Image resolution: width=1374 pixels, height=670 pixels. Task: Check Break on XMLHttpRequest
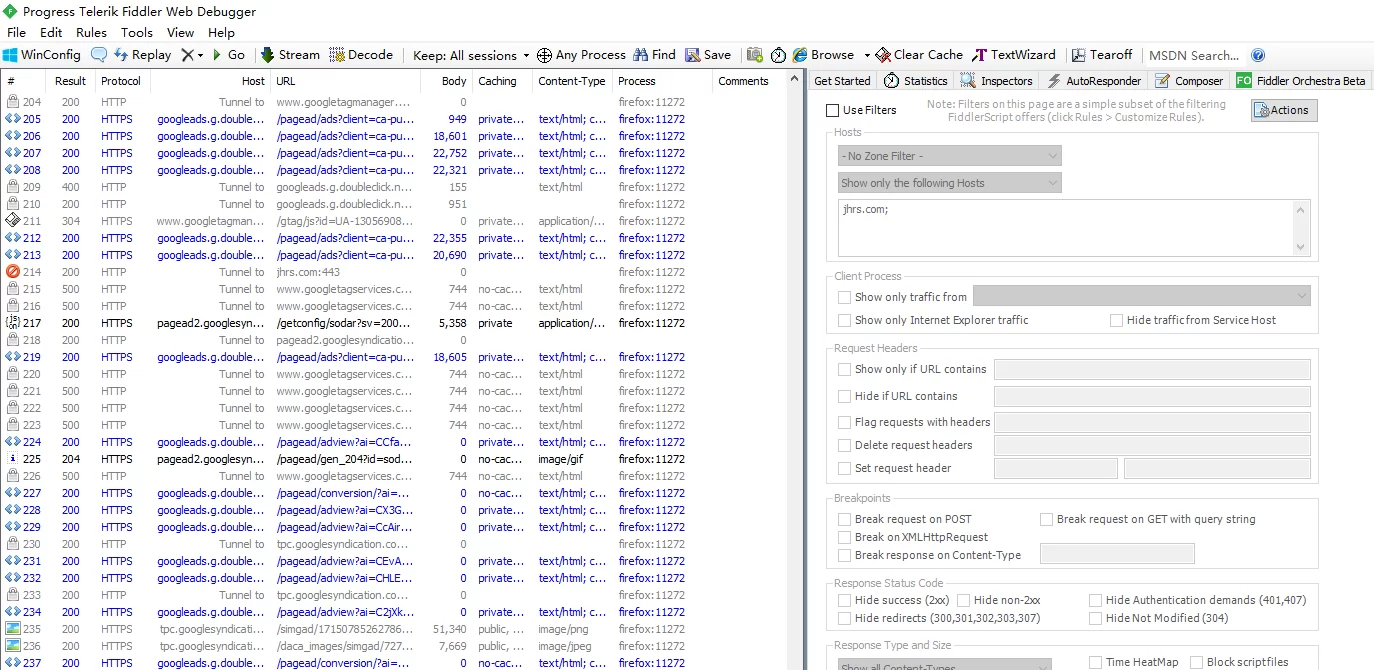point(845,538)
